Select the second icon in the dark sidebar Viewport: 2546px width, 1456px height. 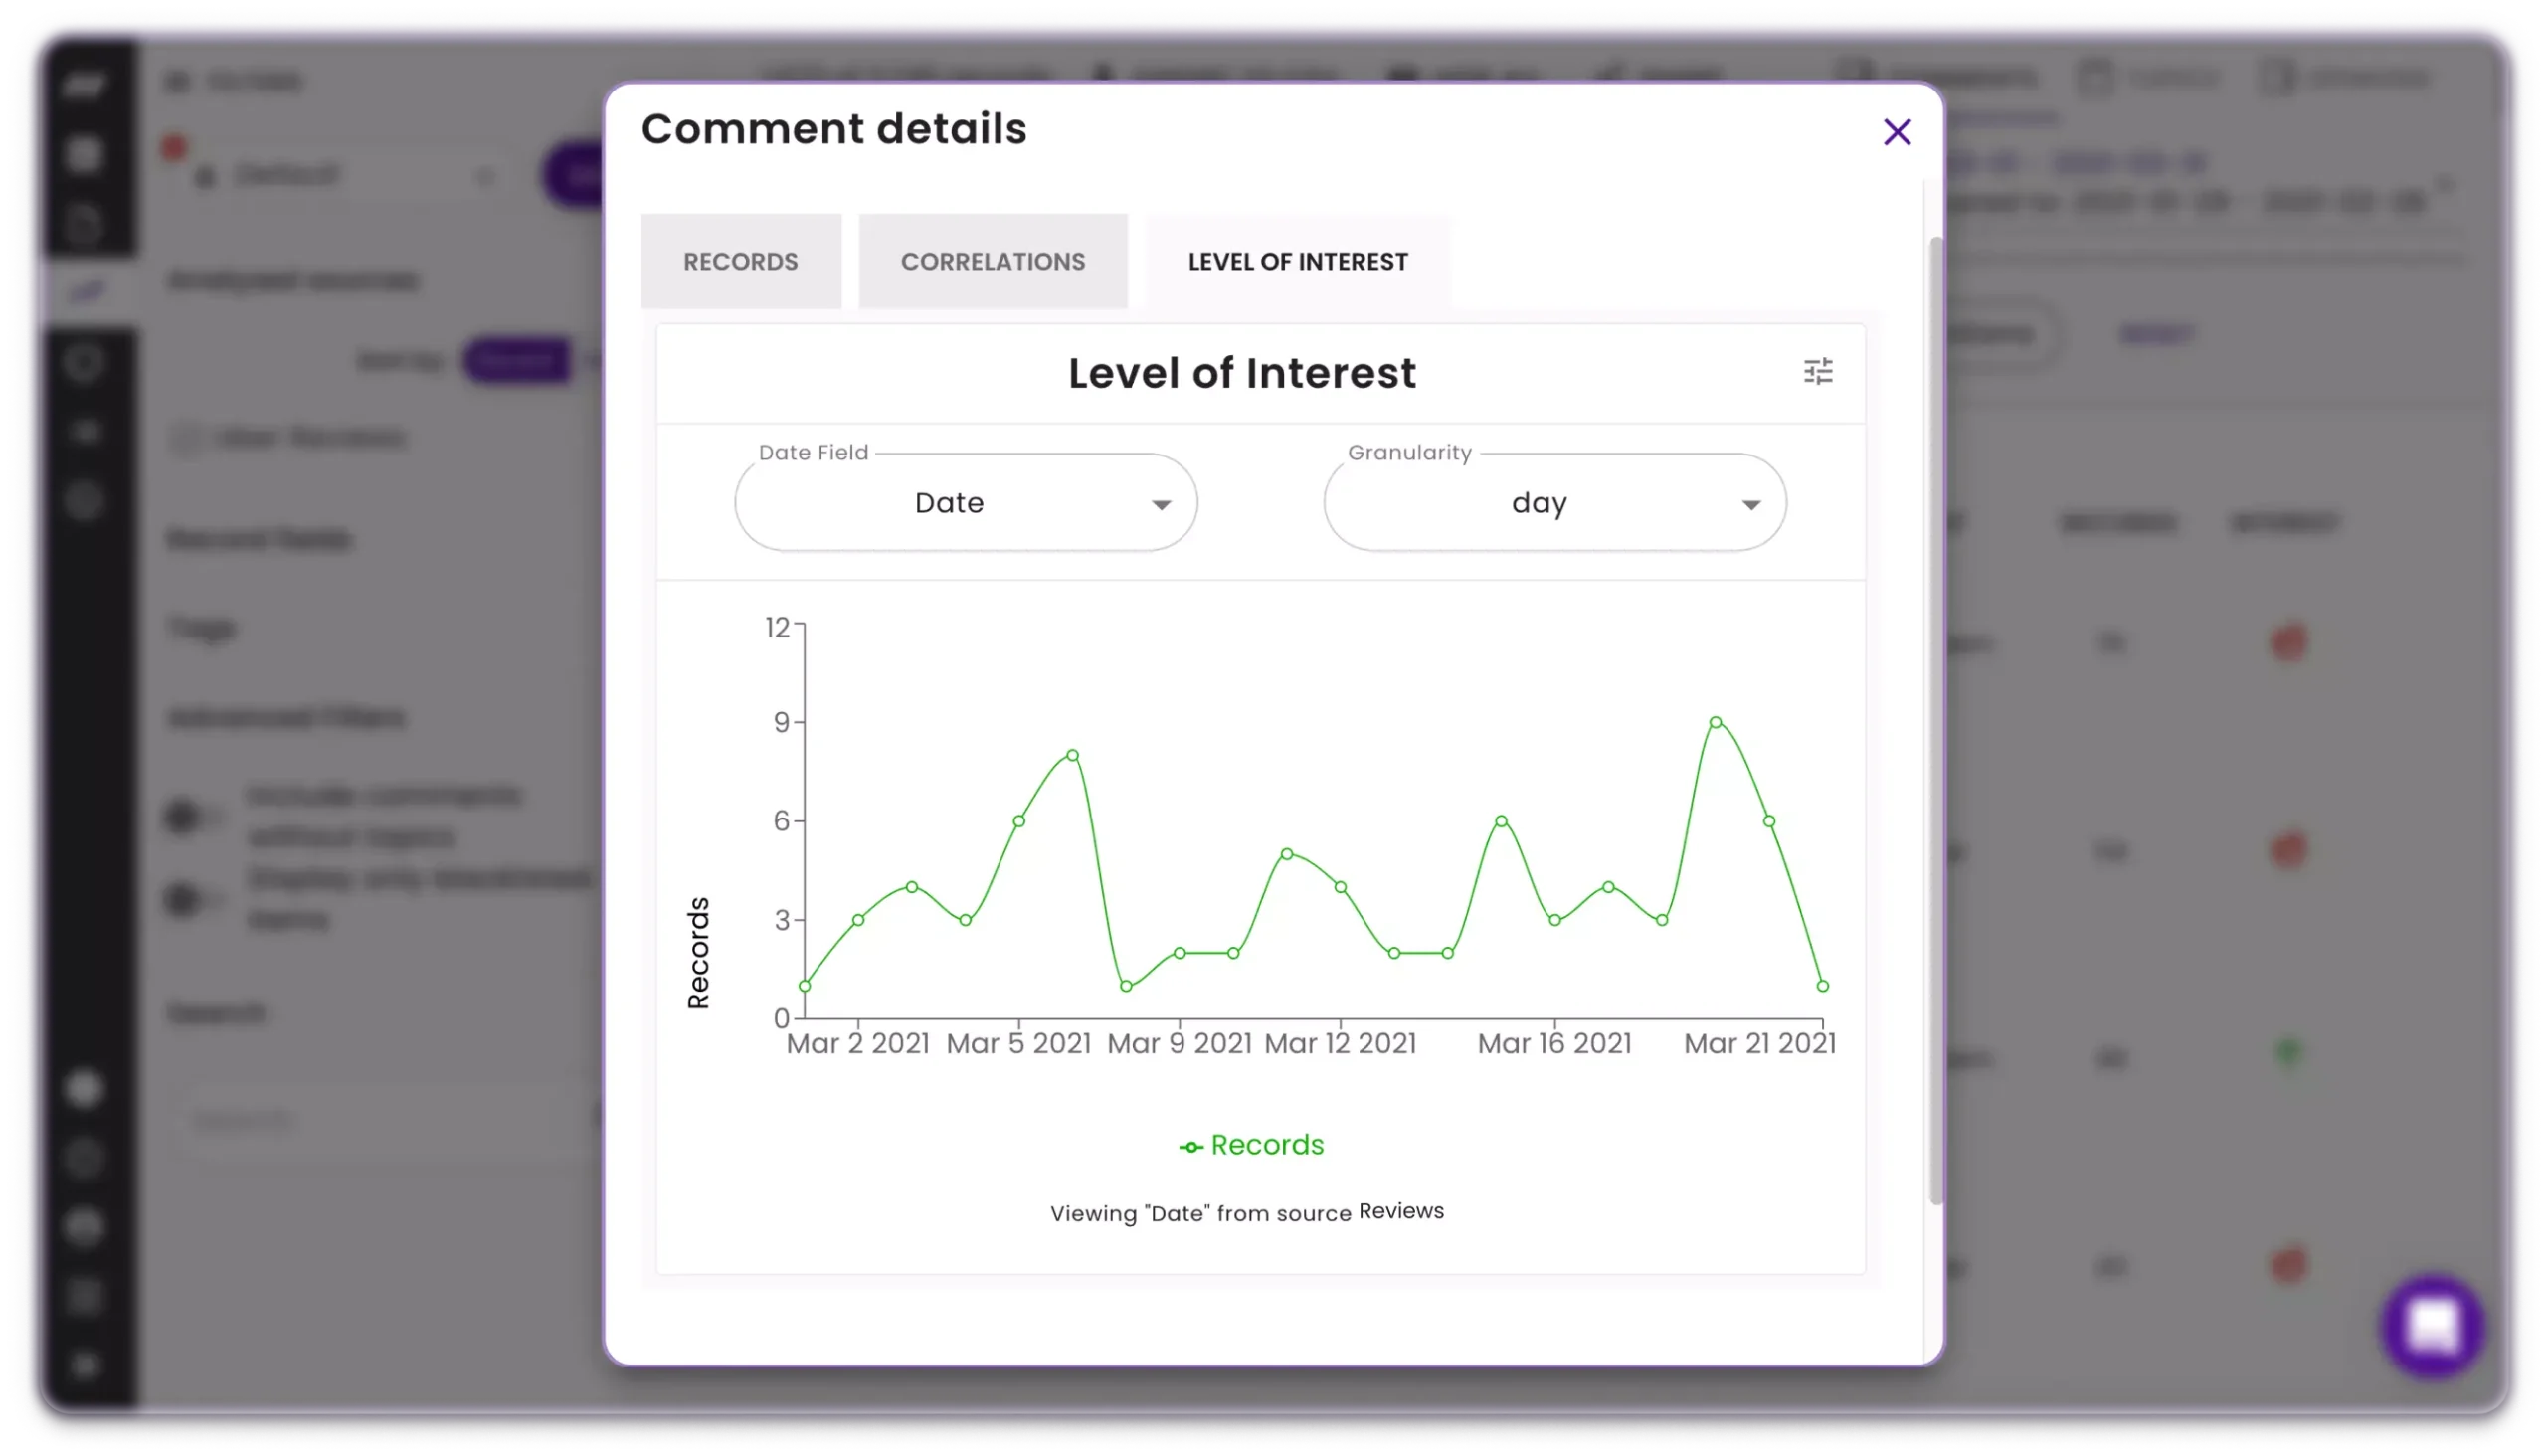[x=88, y=152]
